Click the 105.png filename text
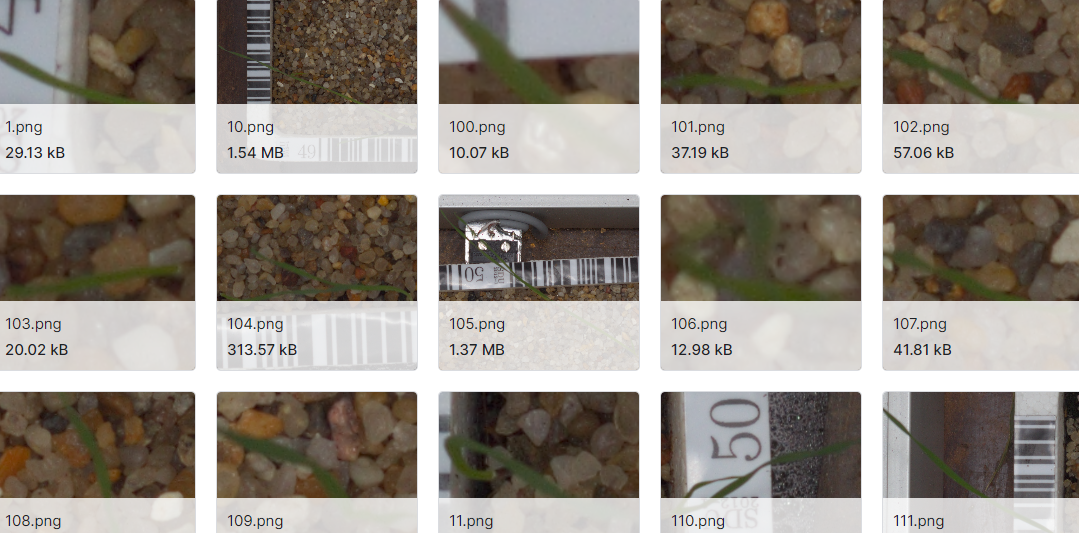Image resolution: width=1079 pixels, height=533 pixels. (x=478, y=324)
